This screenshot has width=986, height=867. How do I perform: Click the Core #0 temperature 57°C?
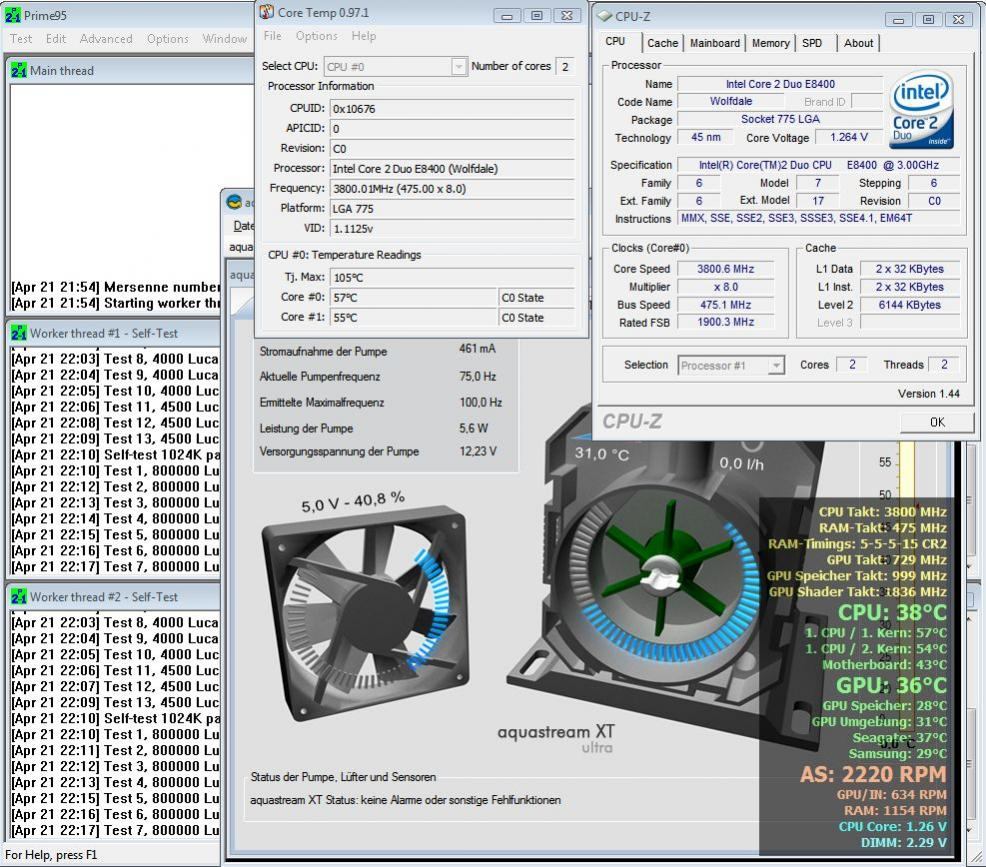point(413,297)
